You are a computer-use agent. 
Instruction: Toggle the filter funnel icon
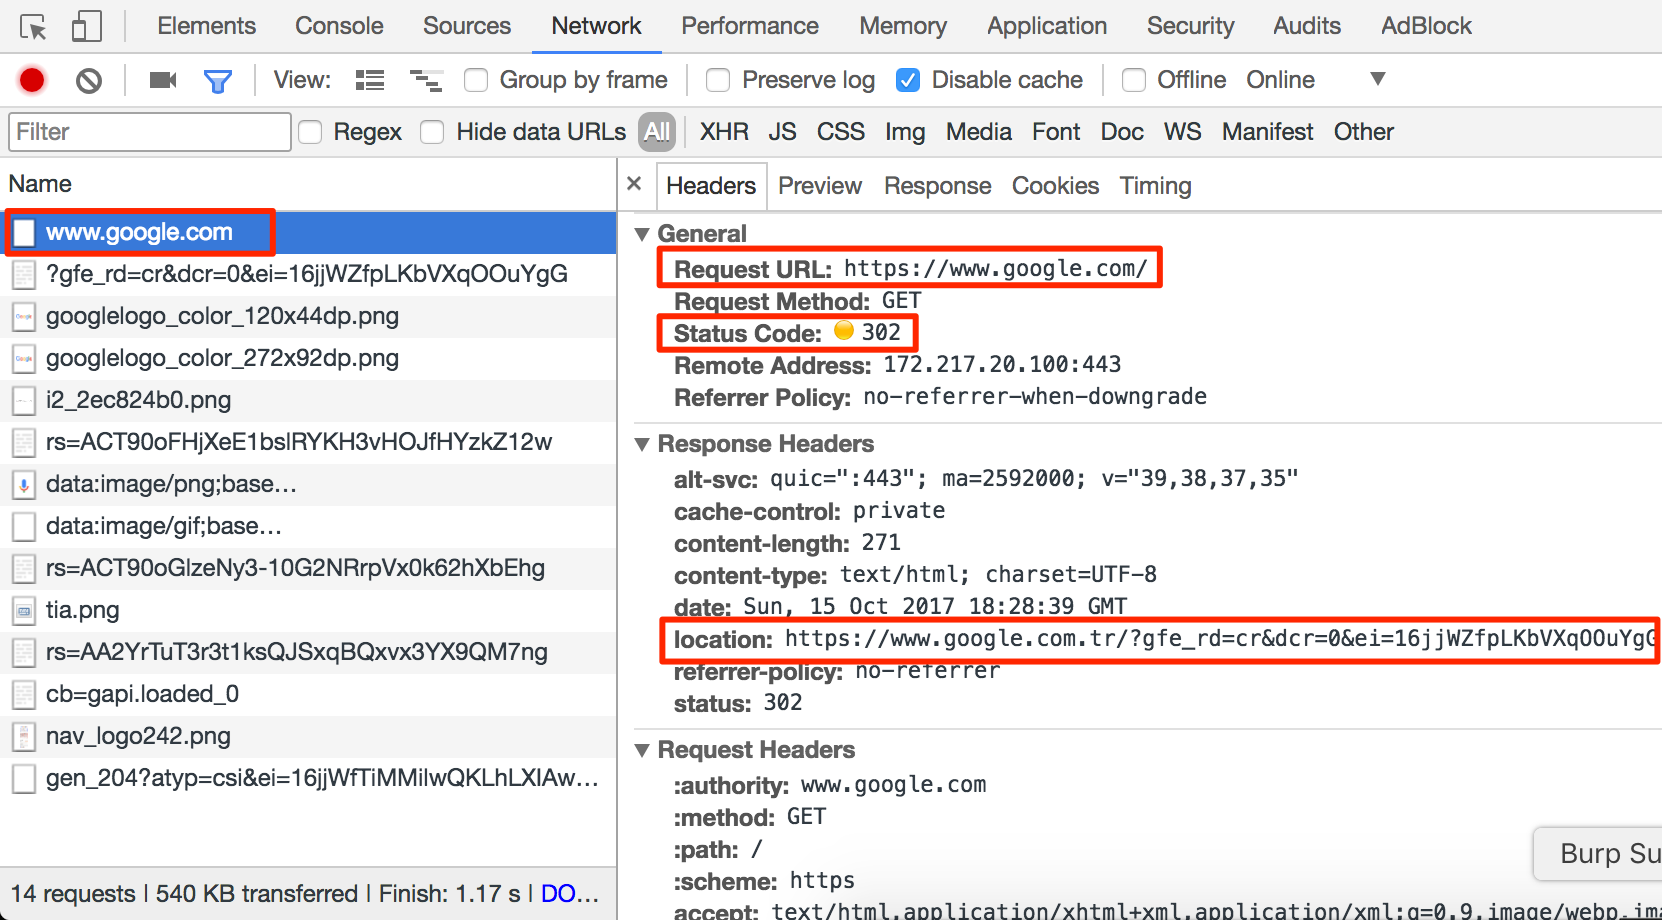218,81
